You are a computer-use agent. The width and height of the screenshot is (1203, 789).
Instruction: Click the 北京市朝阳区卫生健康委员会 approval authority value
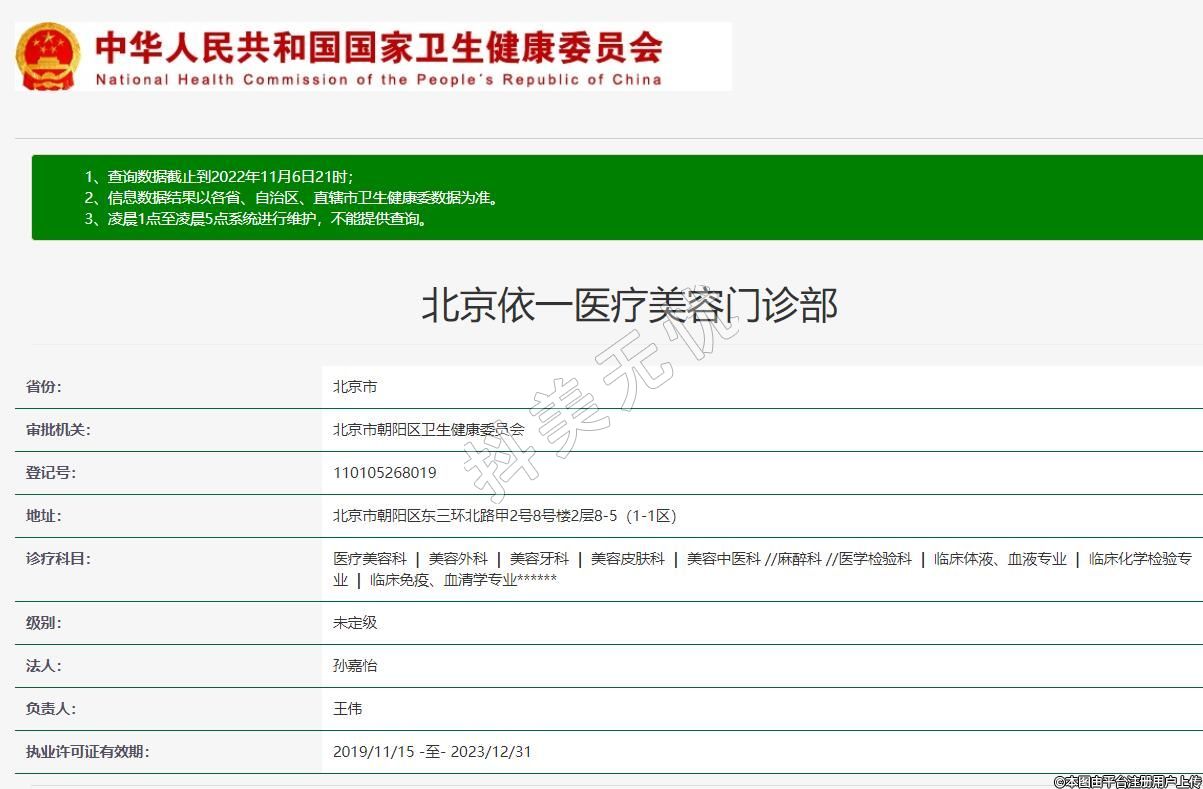point(428,430)
